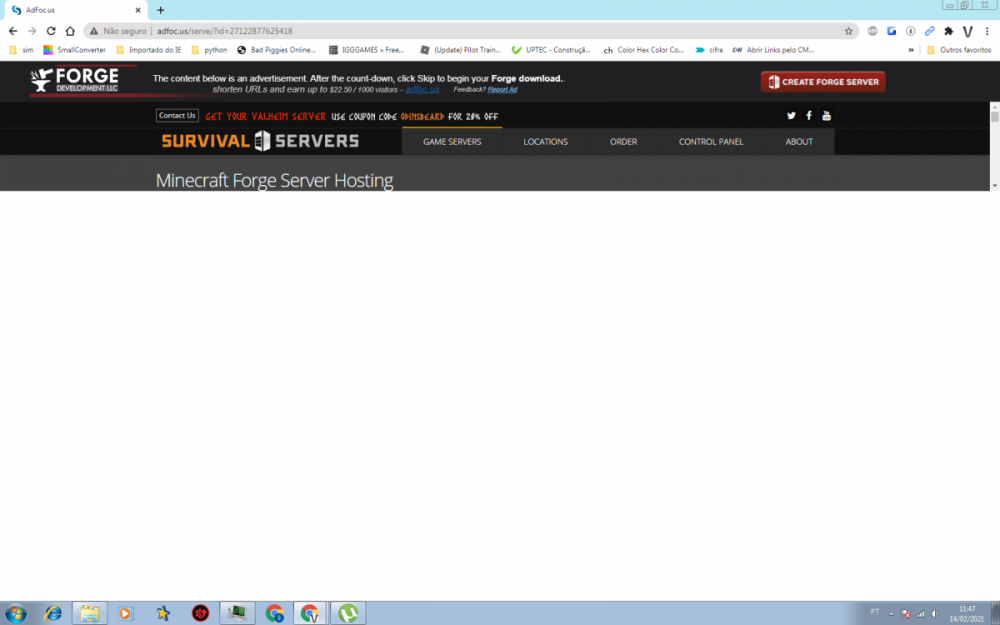The height and width of the screenshot is (625, 1000).
Task: Click the ad frame scrollbar down arrow
Action: point(994,186)
